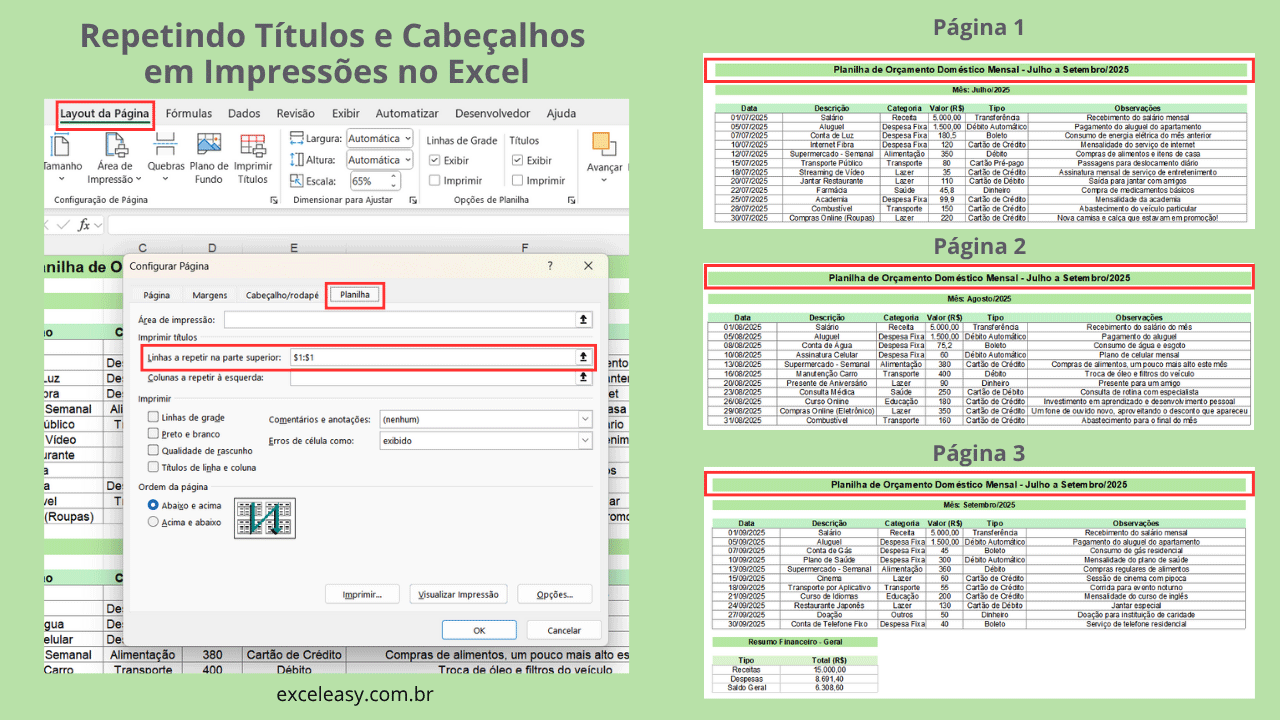Image resolution: width=1280 pixels, height=720 pixels.
Task: Expand the Comentários e anotações dropdown
Action: [584, 420]
